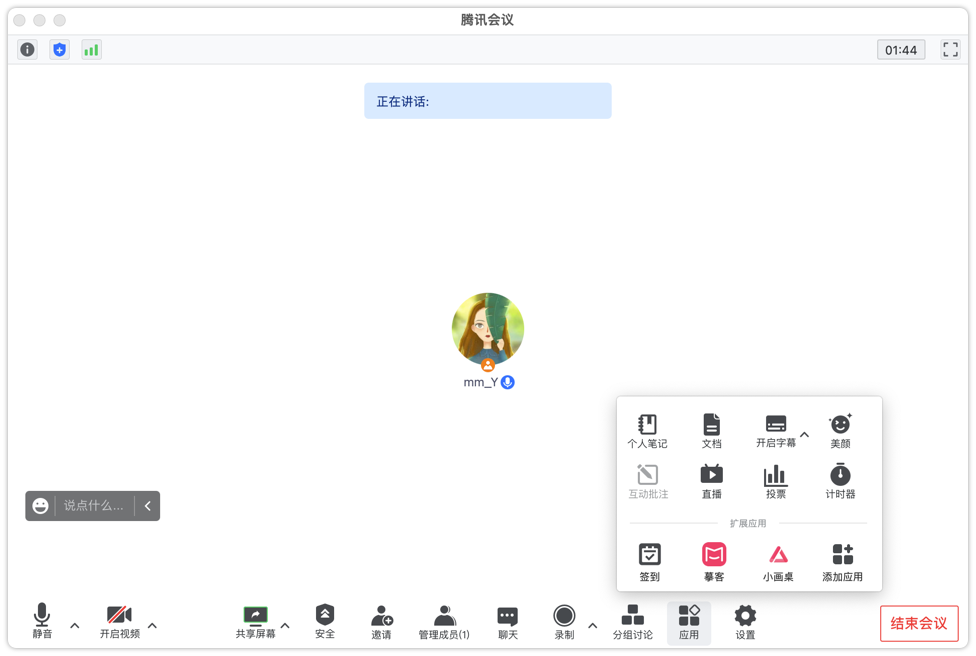The height and width of the screenshot is (656, 976).
Task: Launch the 摹客 extension app
Action: [x=714, y=563]
